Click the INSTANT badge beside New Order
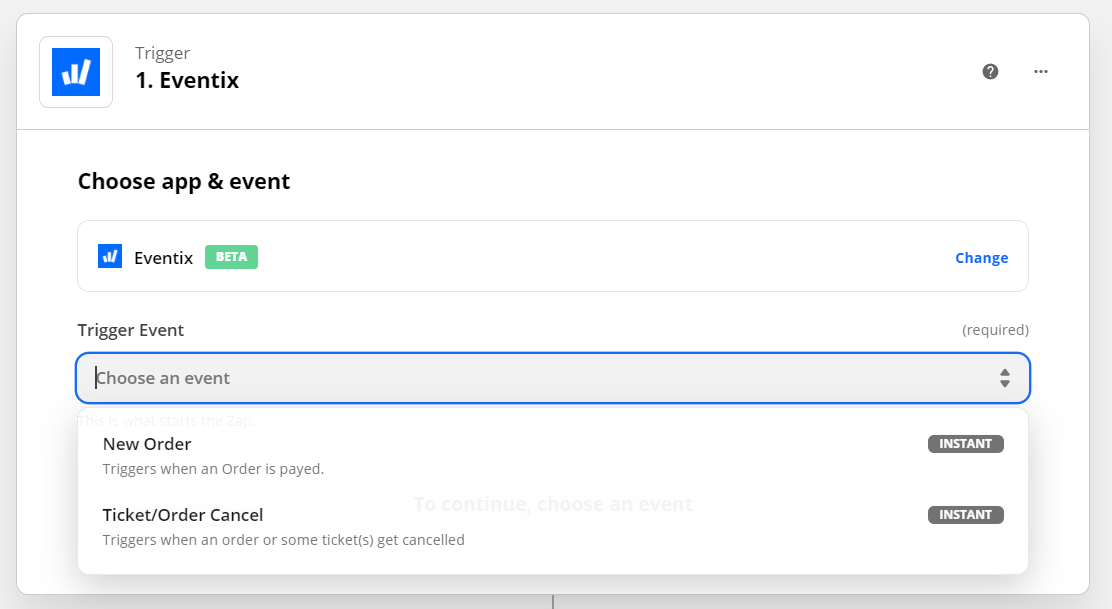 coord(965,444)
